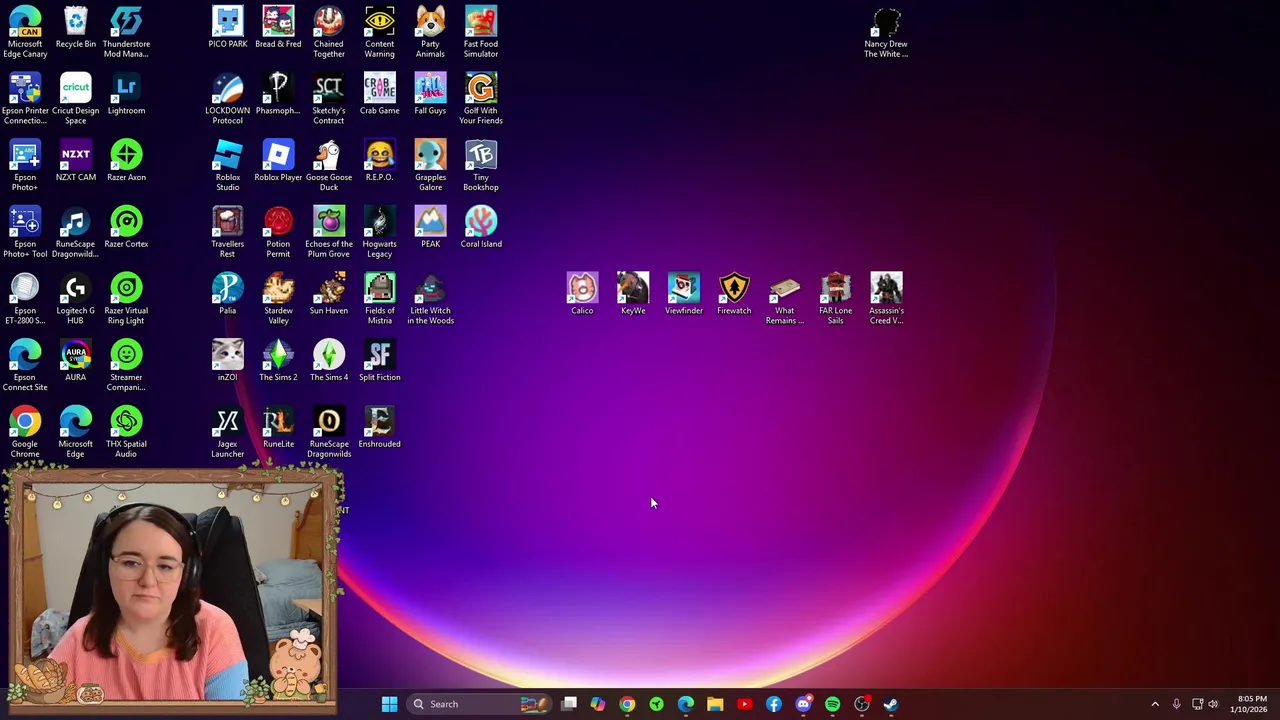This screenshot has height=720, width=1280.
Task: Select Golf With Your Friends icon
Action: point(481,99)
